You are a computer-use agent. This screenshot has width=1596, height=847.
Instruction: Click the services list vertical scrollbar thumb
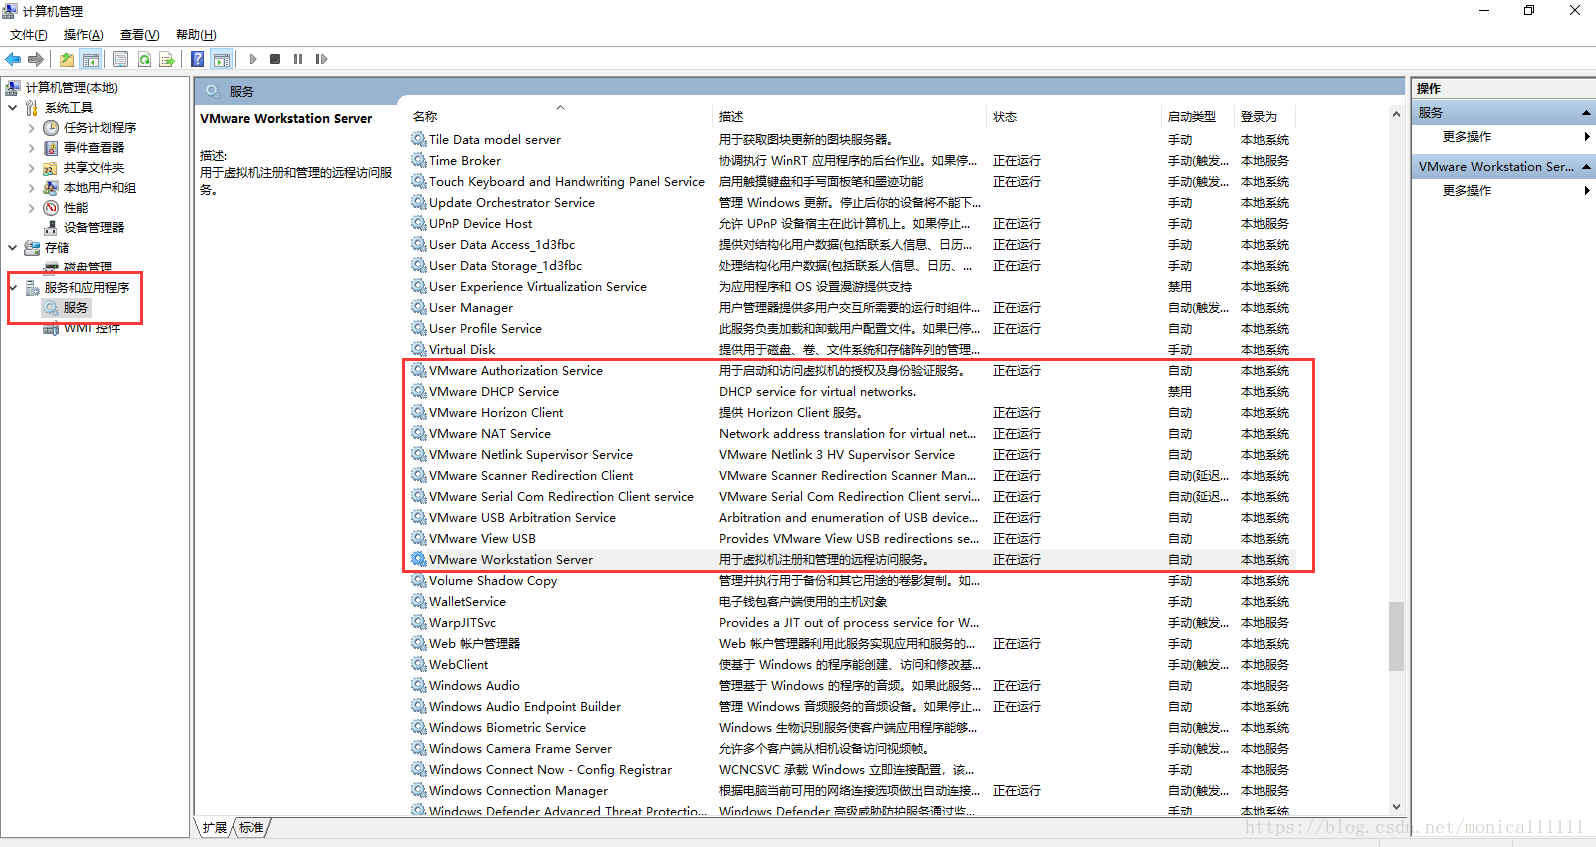coord(1396,636)
